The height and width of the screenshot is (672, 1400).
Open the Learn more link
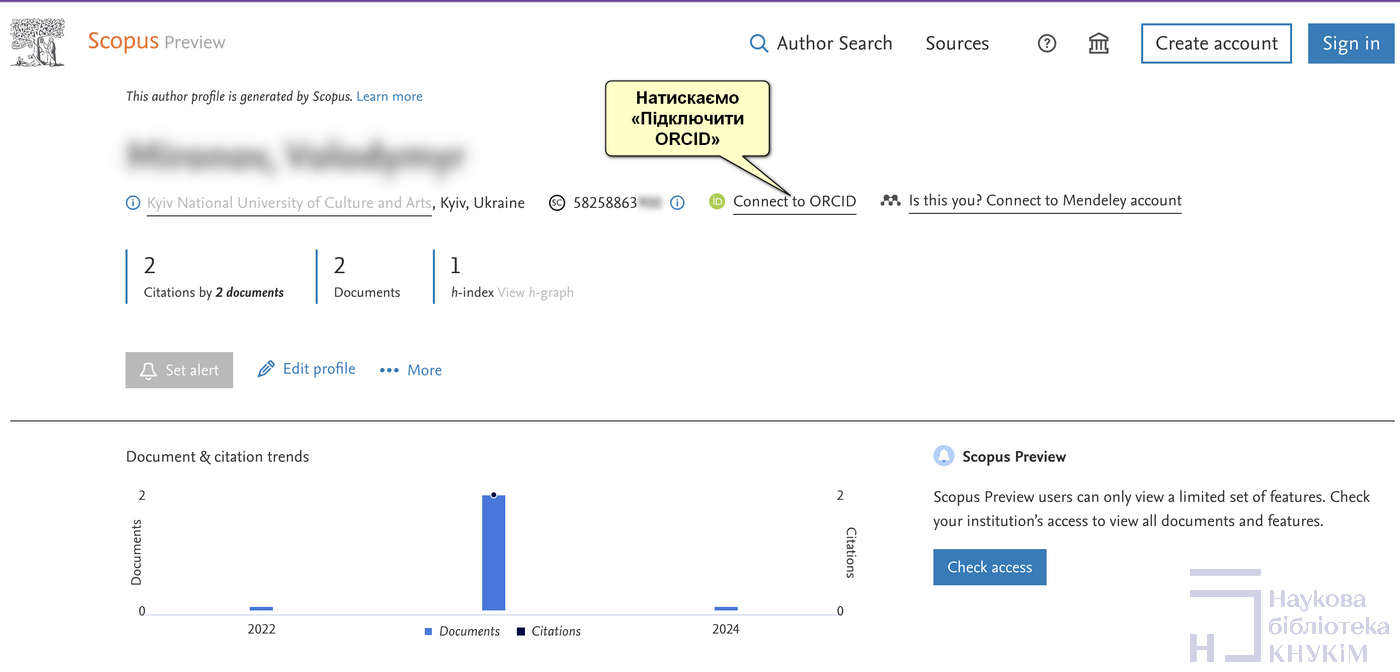click(x=389, y=97)
